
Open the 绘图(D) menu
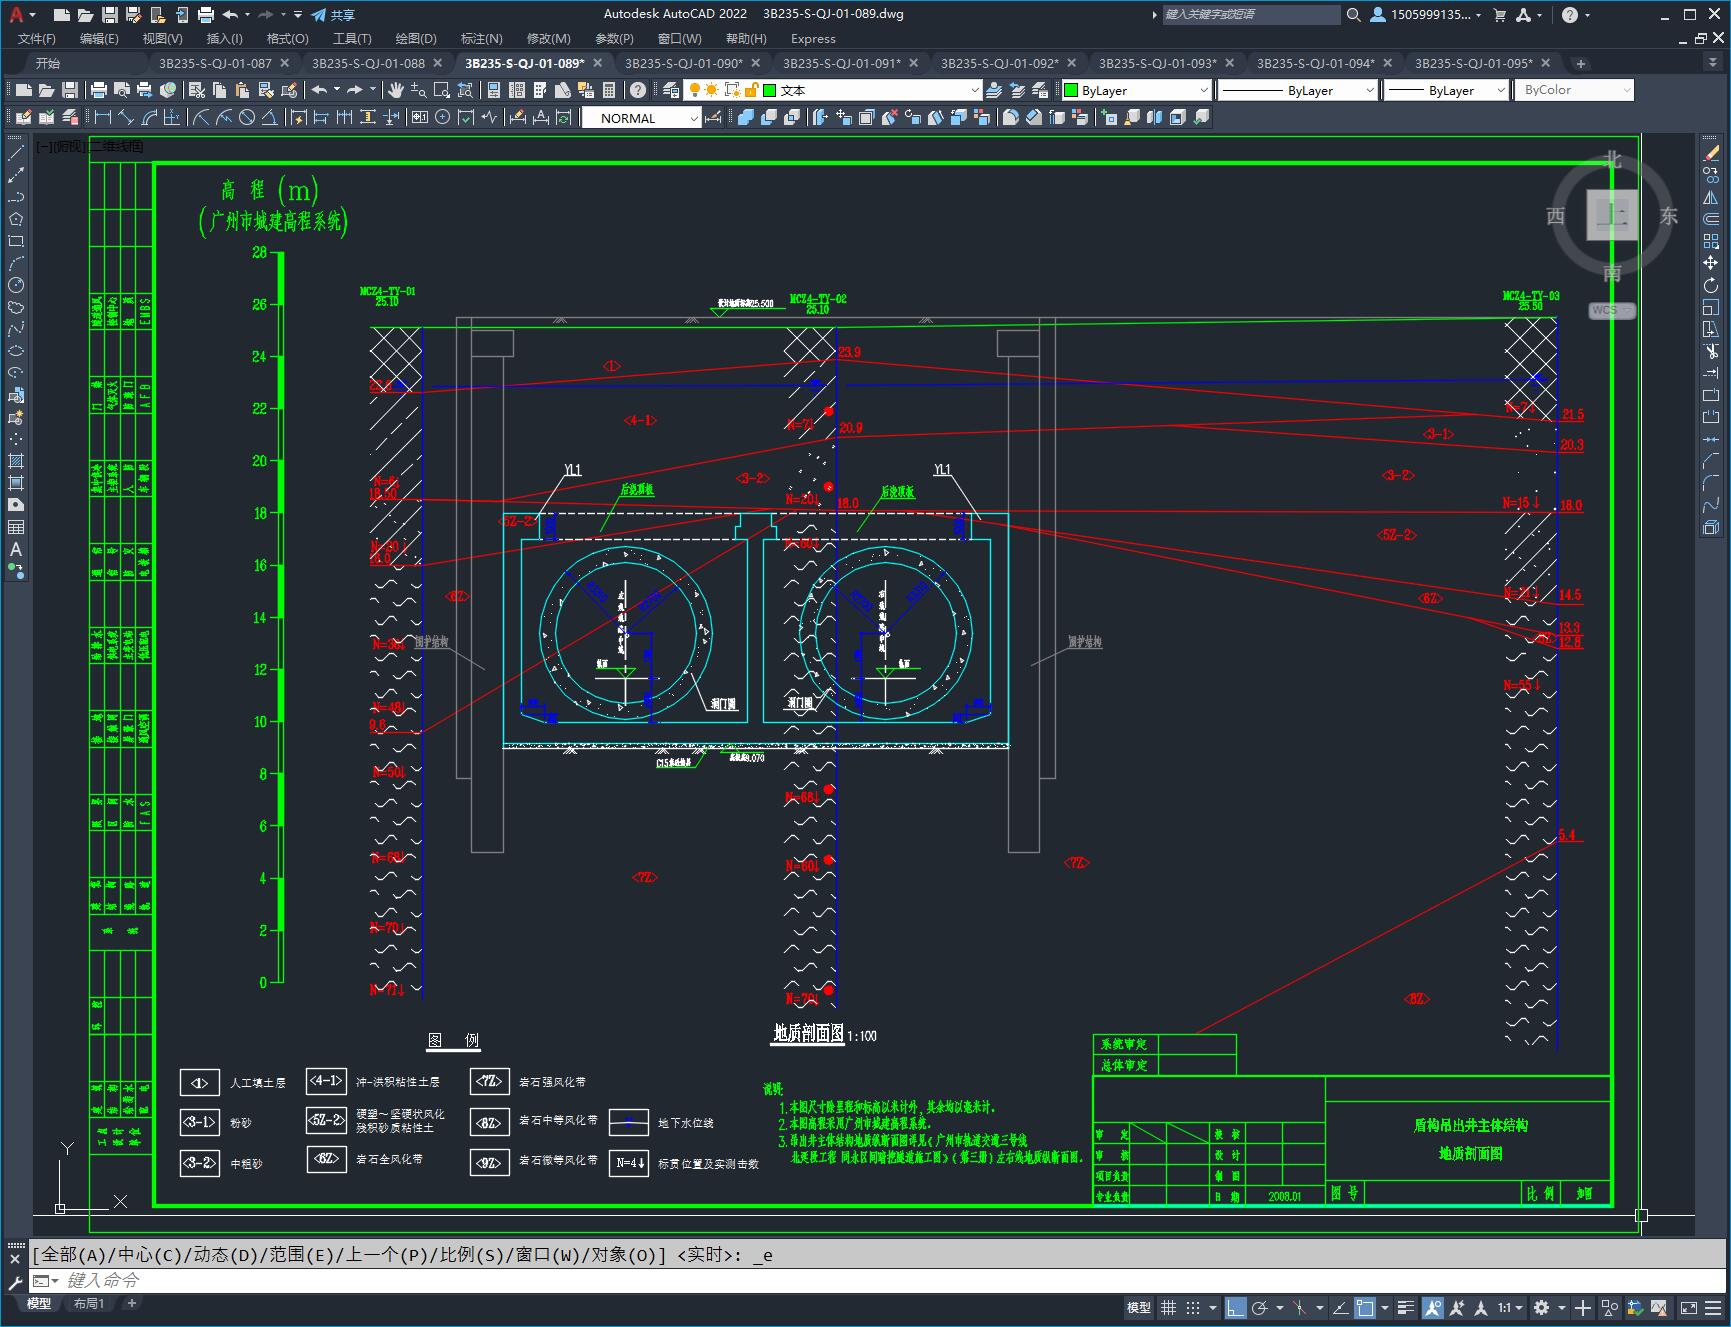[x=416, y=38]
